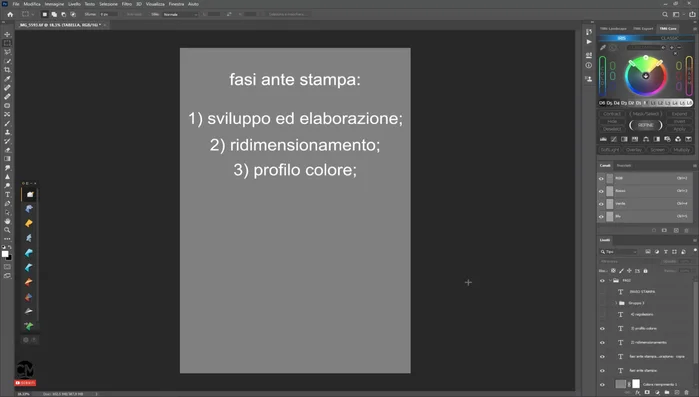Delete layer with trash icon in Livelli panel
Viewport: 699px width, 397px height.
[x=687, y=393]
